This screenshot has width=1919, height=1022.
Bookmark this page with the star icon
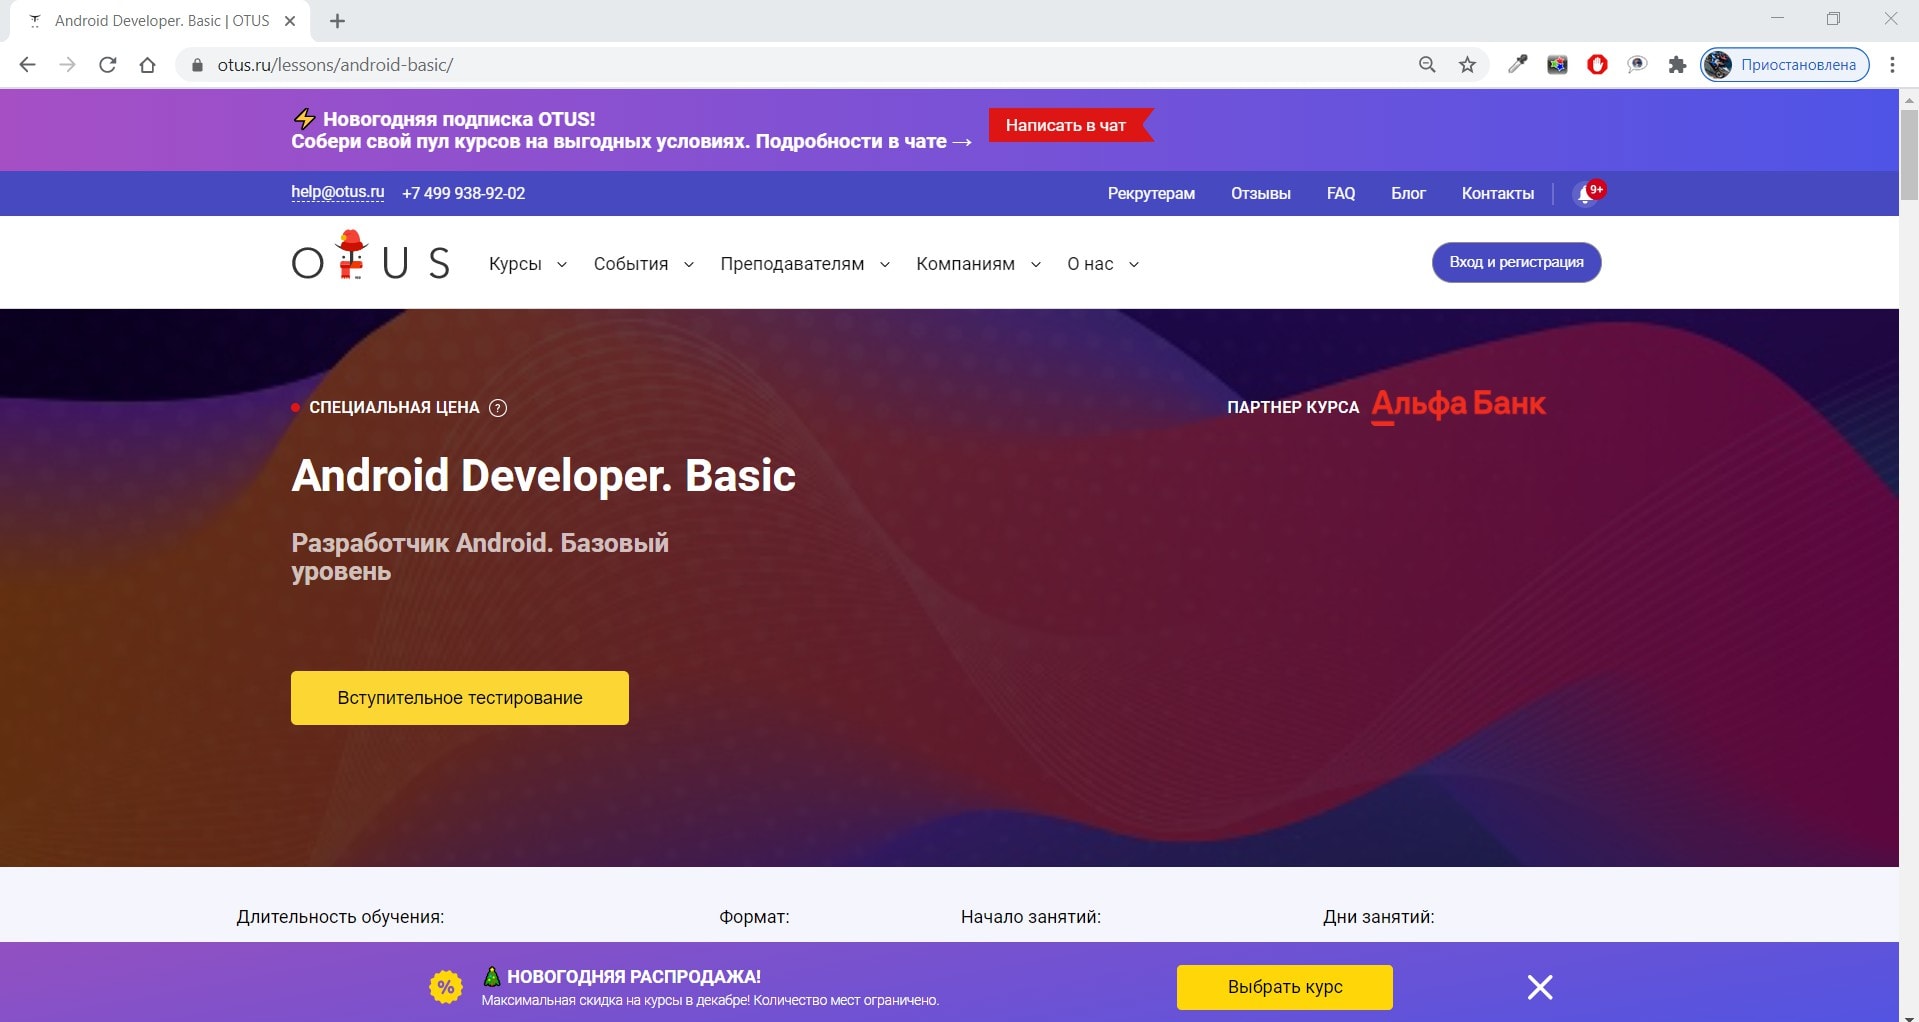tap(1467, 65)
